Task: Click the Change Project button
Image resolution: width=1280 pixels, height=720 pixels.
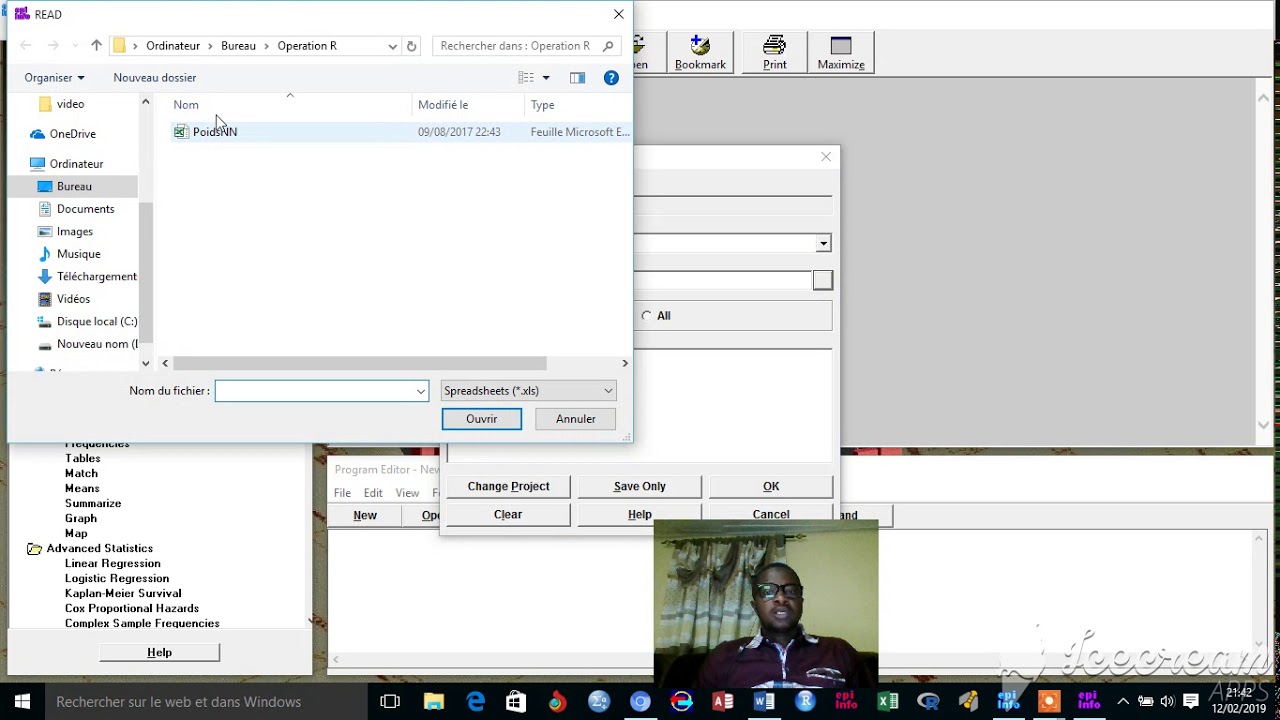Action: click(x=508, y=486)
